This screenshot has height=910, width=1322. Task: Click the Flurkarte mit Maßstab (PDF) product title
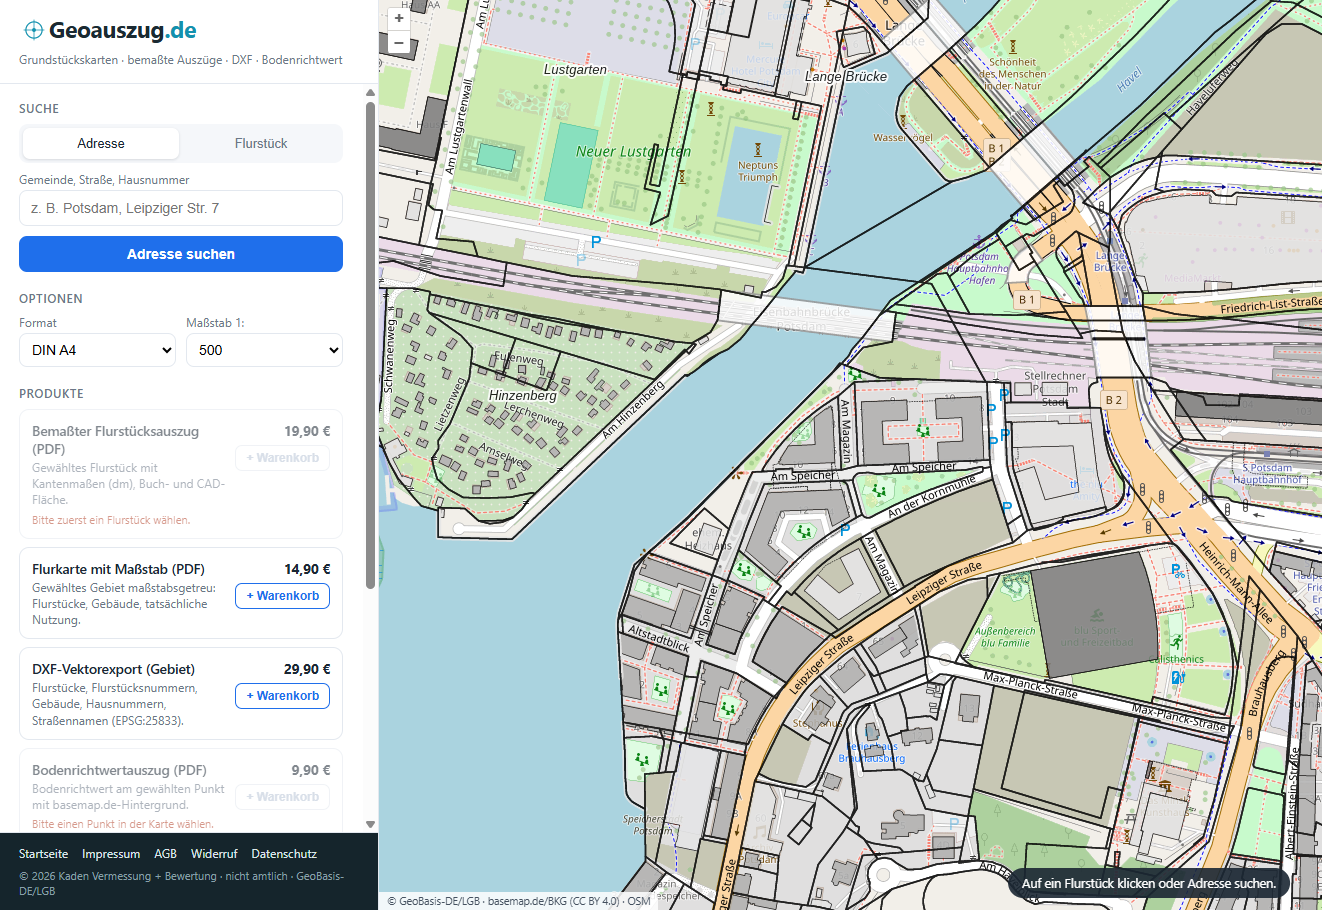(x=118, y=569)
